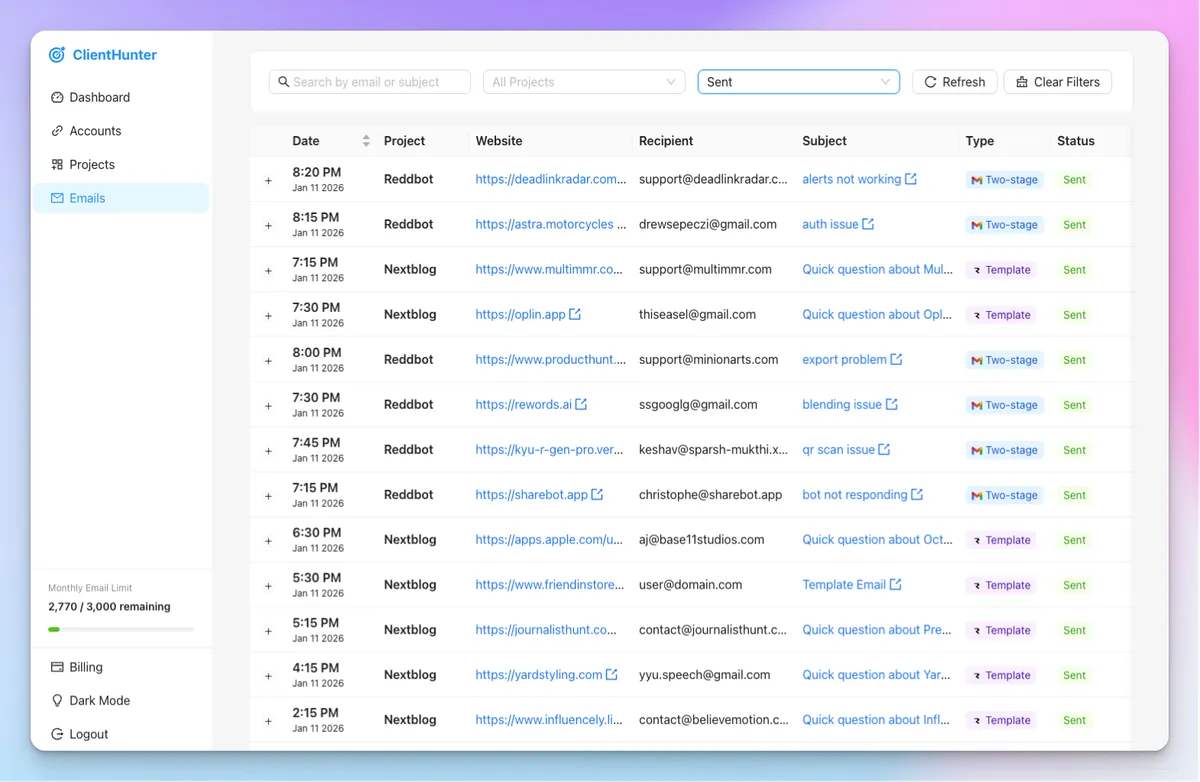The height and width of the screenshot is (782, 1200).
Task: Go to Dashboard in sidebar
Action: pos(121,97)
